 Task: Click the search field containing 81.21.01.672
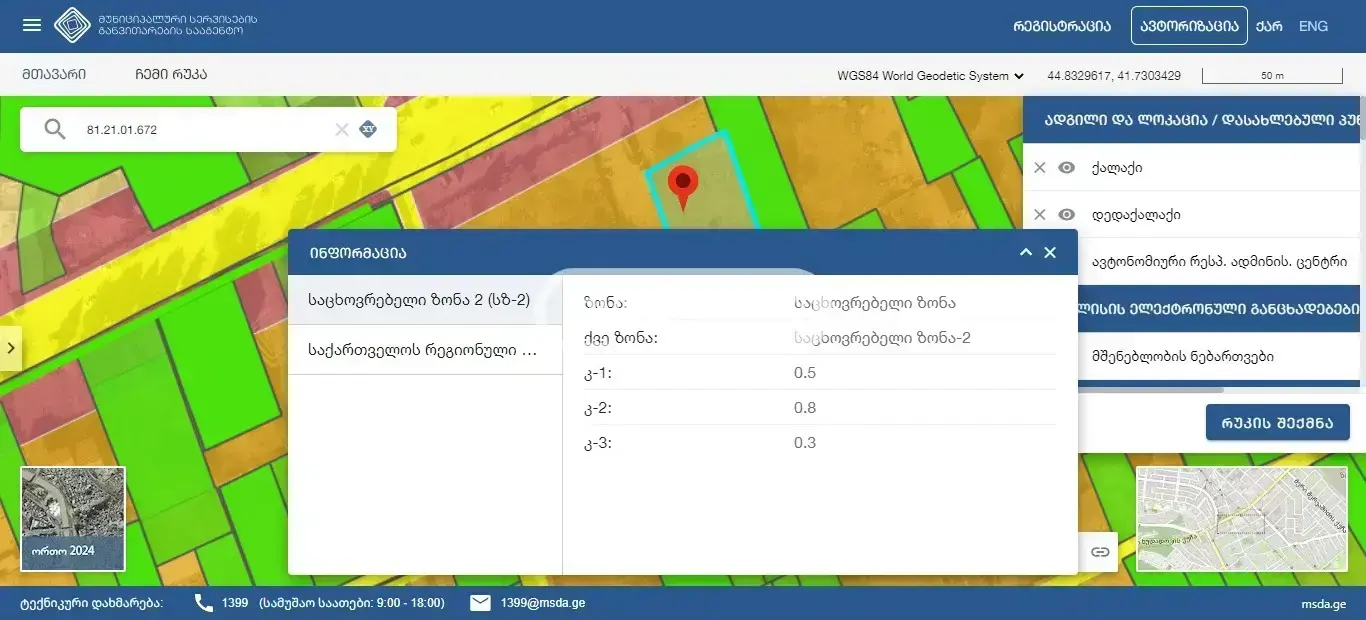(x=208, y=130)
